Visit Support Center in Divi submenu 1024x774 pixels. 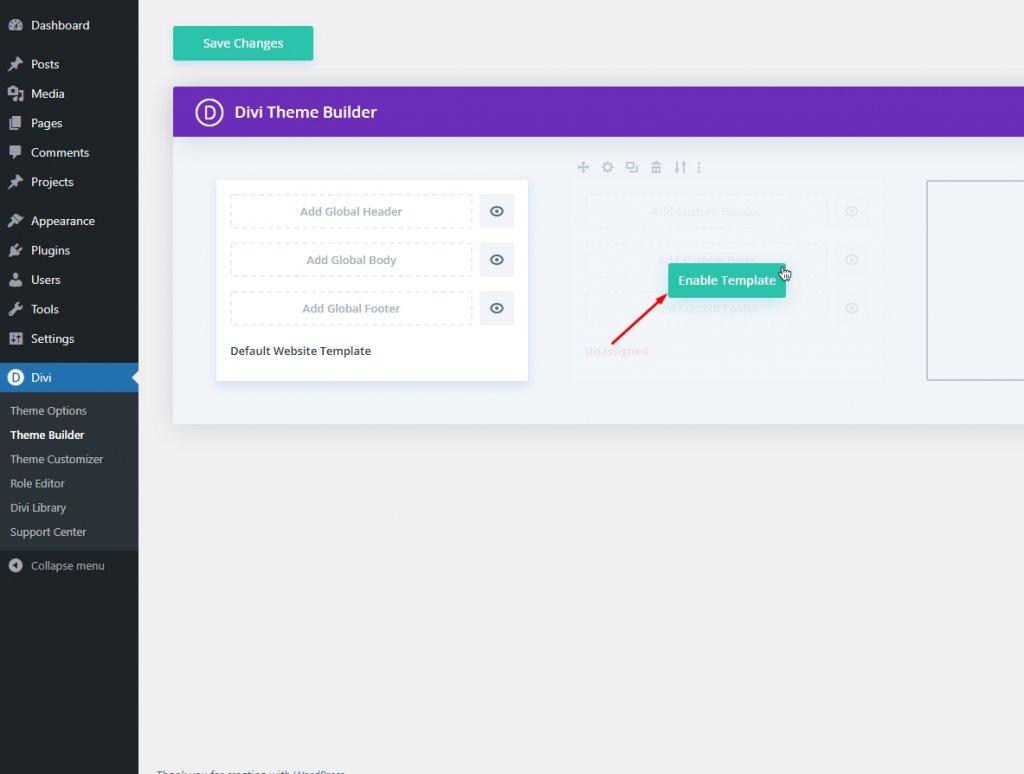pyautogui.click(x=48, y=532)
